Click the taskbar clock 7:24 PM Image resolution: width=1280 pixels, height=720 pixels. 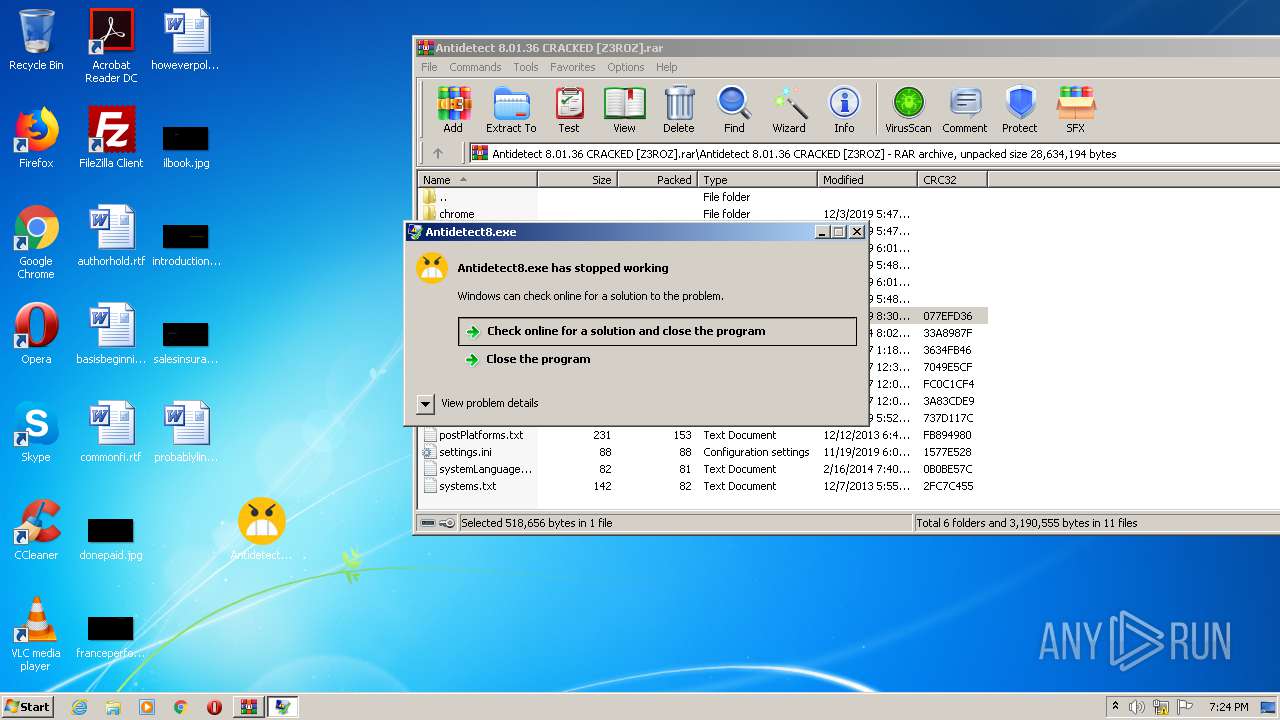click(1228, 707)
